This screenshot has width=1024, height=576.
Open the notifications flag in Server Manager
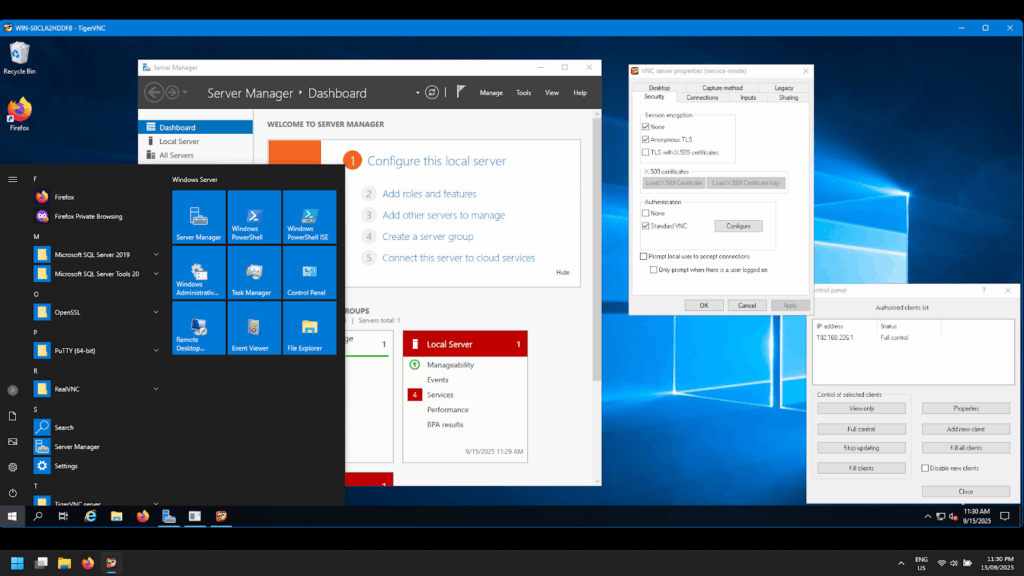(460, 92)
